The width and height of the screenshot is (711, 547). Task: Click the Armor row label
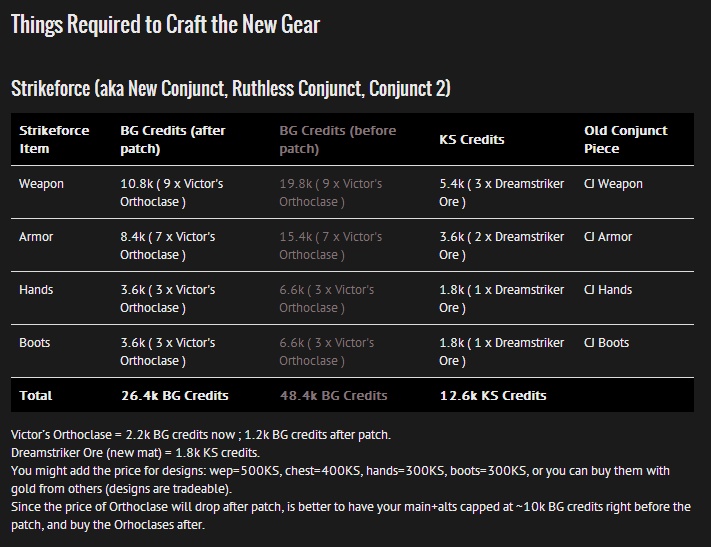pos(36,237)
